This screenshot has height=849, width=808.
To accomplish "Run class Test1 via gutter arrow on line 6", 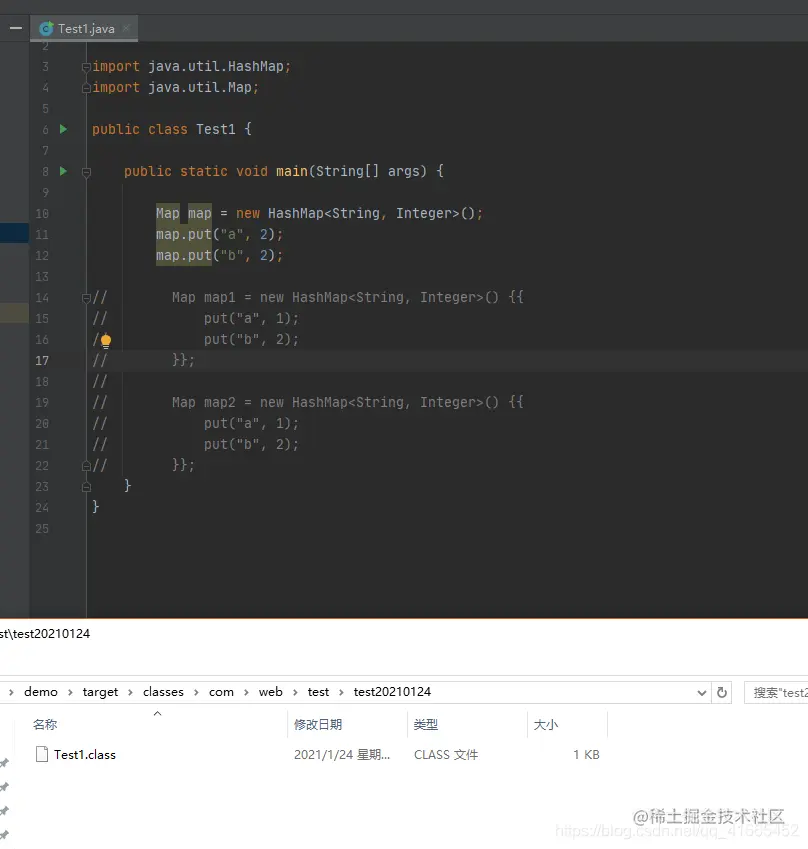I will (x=63, y=129).
